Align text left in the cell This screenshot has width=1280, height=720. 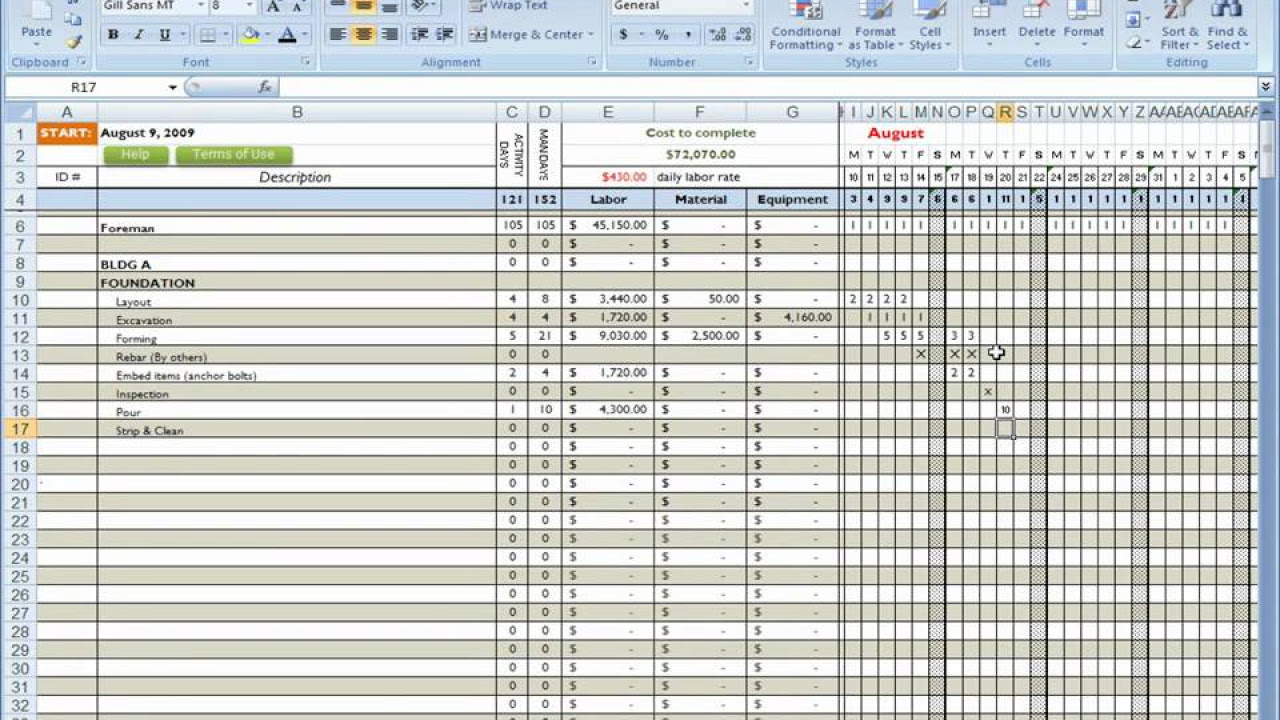pos(337,35)
